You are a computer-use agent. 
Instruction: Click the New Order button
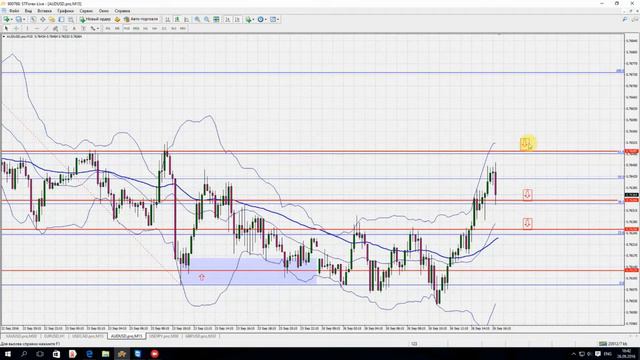tap(95, 19)
